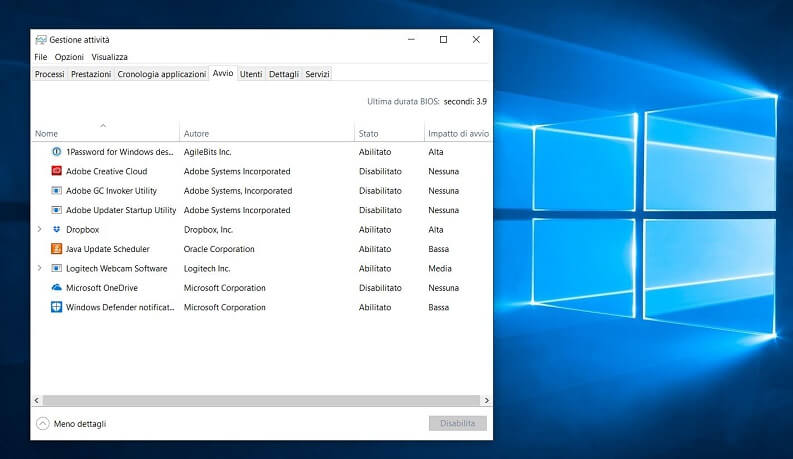Click the Adobe Updater Startup Utility icon
The height and width of the screenshot is (459, 793).
click(57, 210)
